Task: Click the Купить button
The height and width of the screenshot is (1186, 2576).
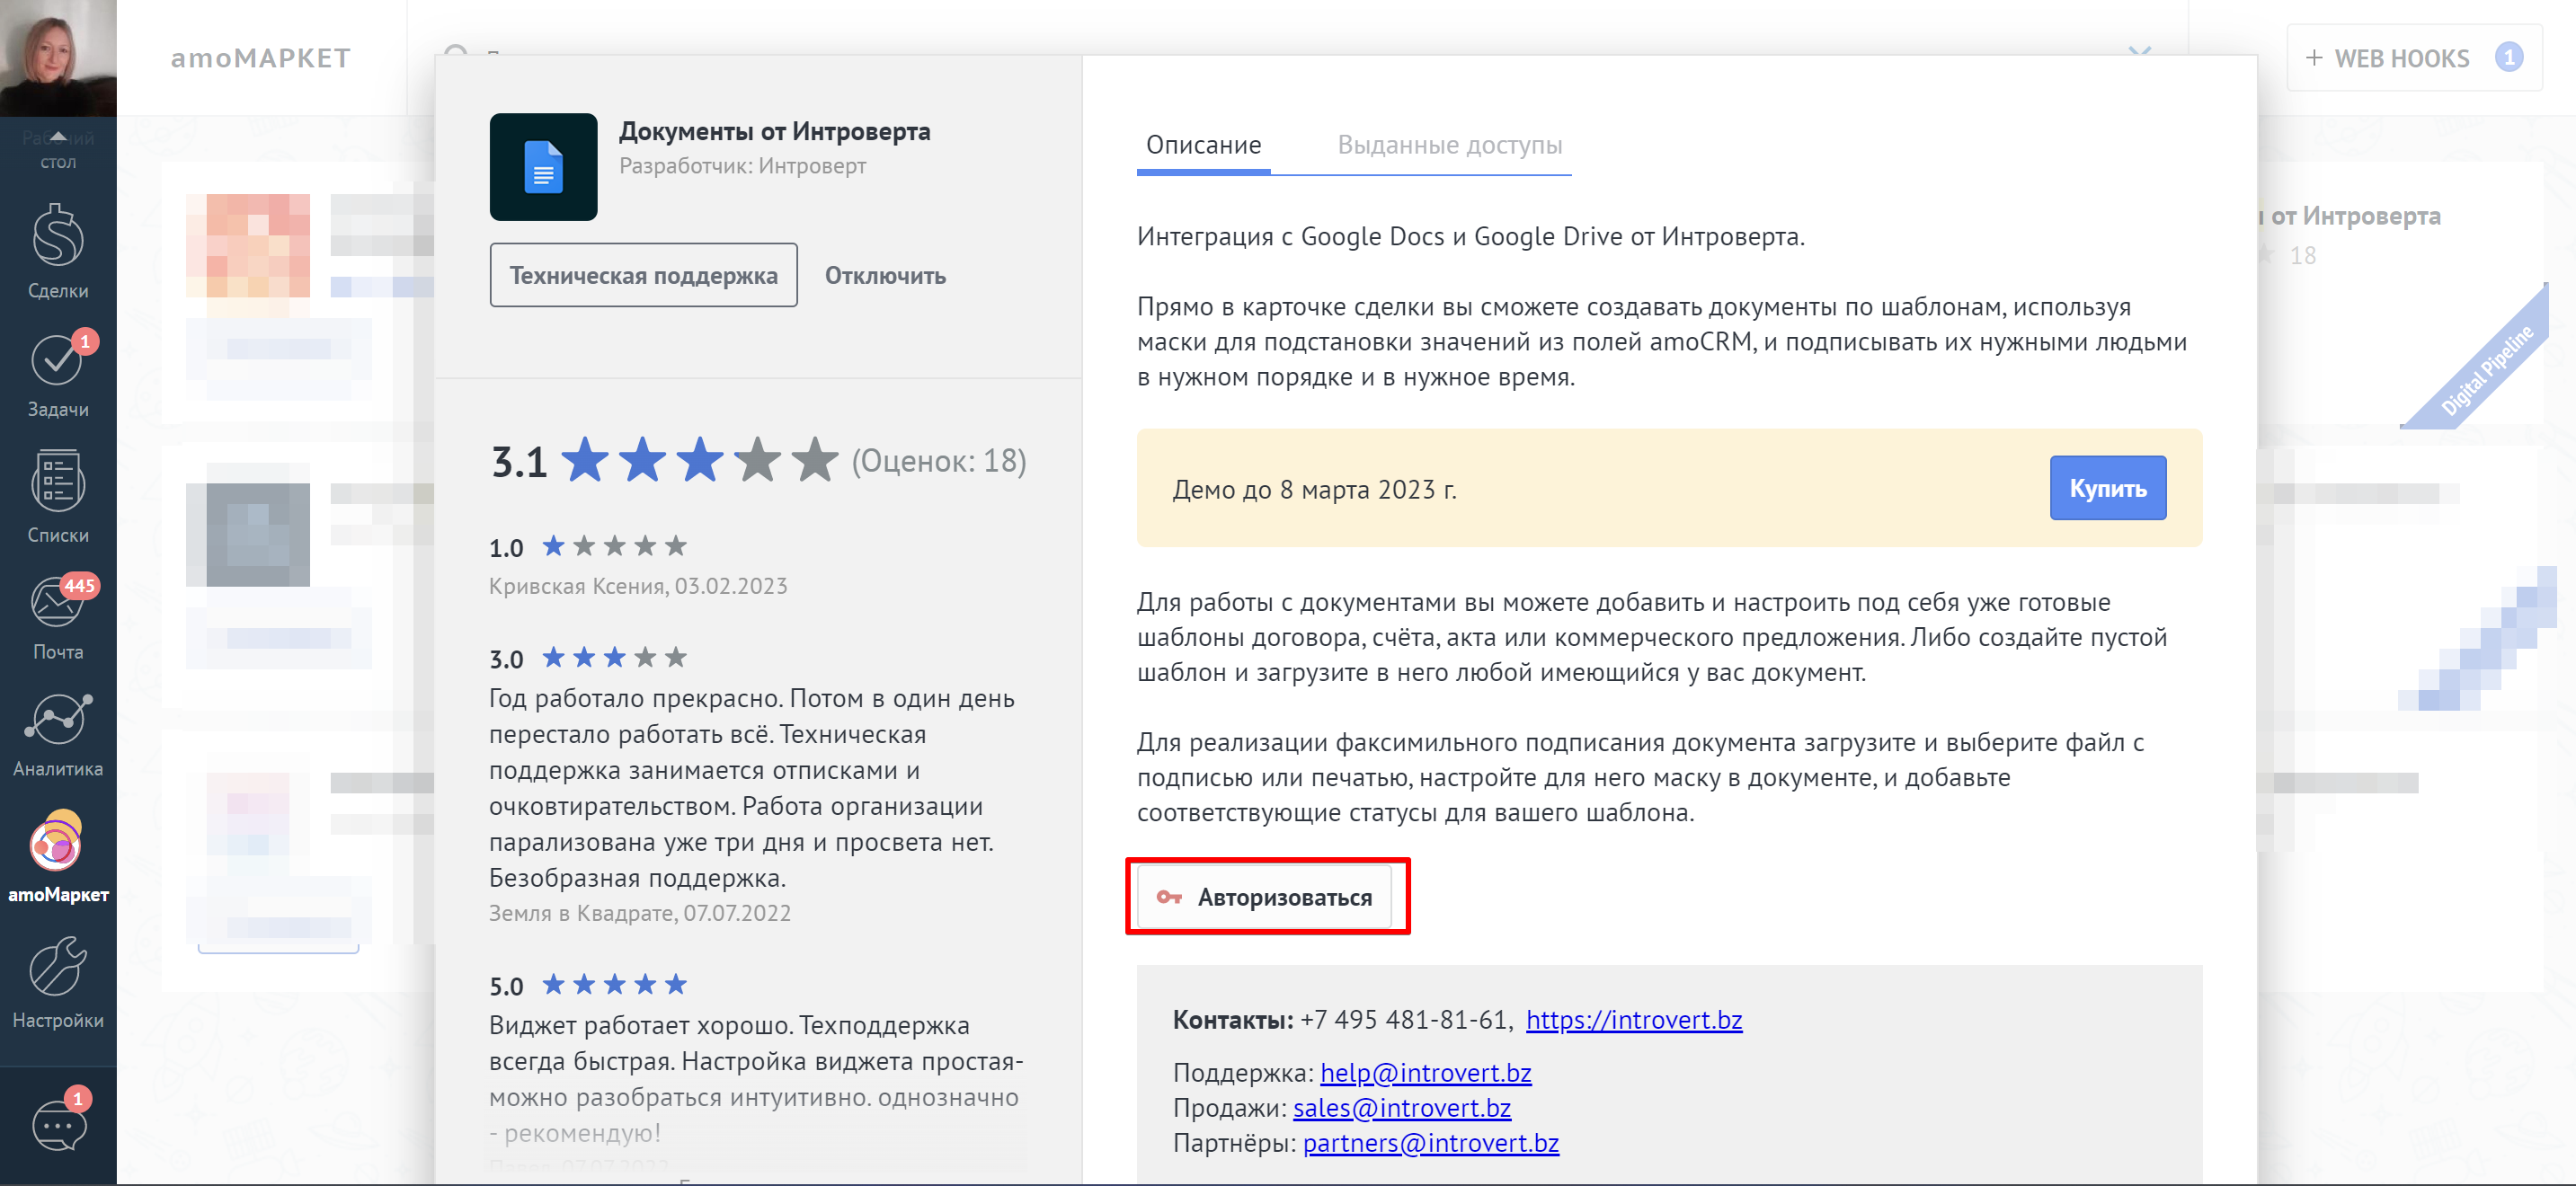Action: click(x=2108, y=488)
